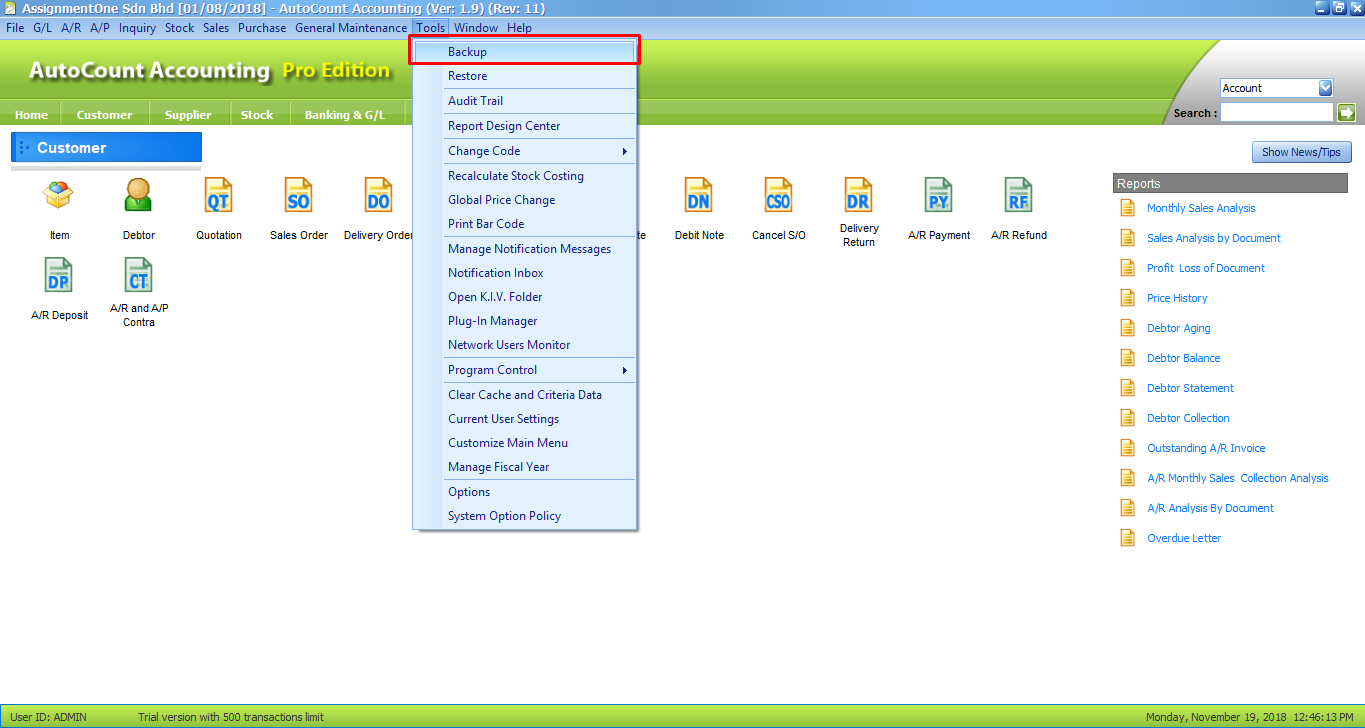Switch to the Supplier tab
The height and width of the screenshot is (728, 1365).
188,114
